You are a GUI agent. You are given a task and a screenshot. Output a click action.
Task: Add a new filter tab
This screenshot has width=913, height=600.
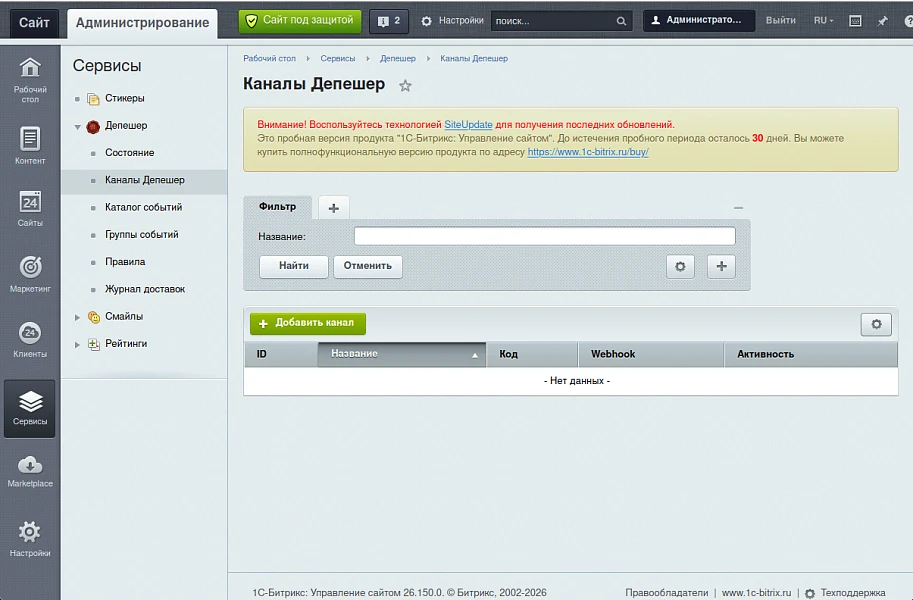334,208
